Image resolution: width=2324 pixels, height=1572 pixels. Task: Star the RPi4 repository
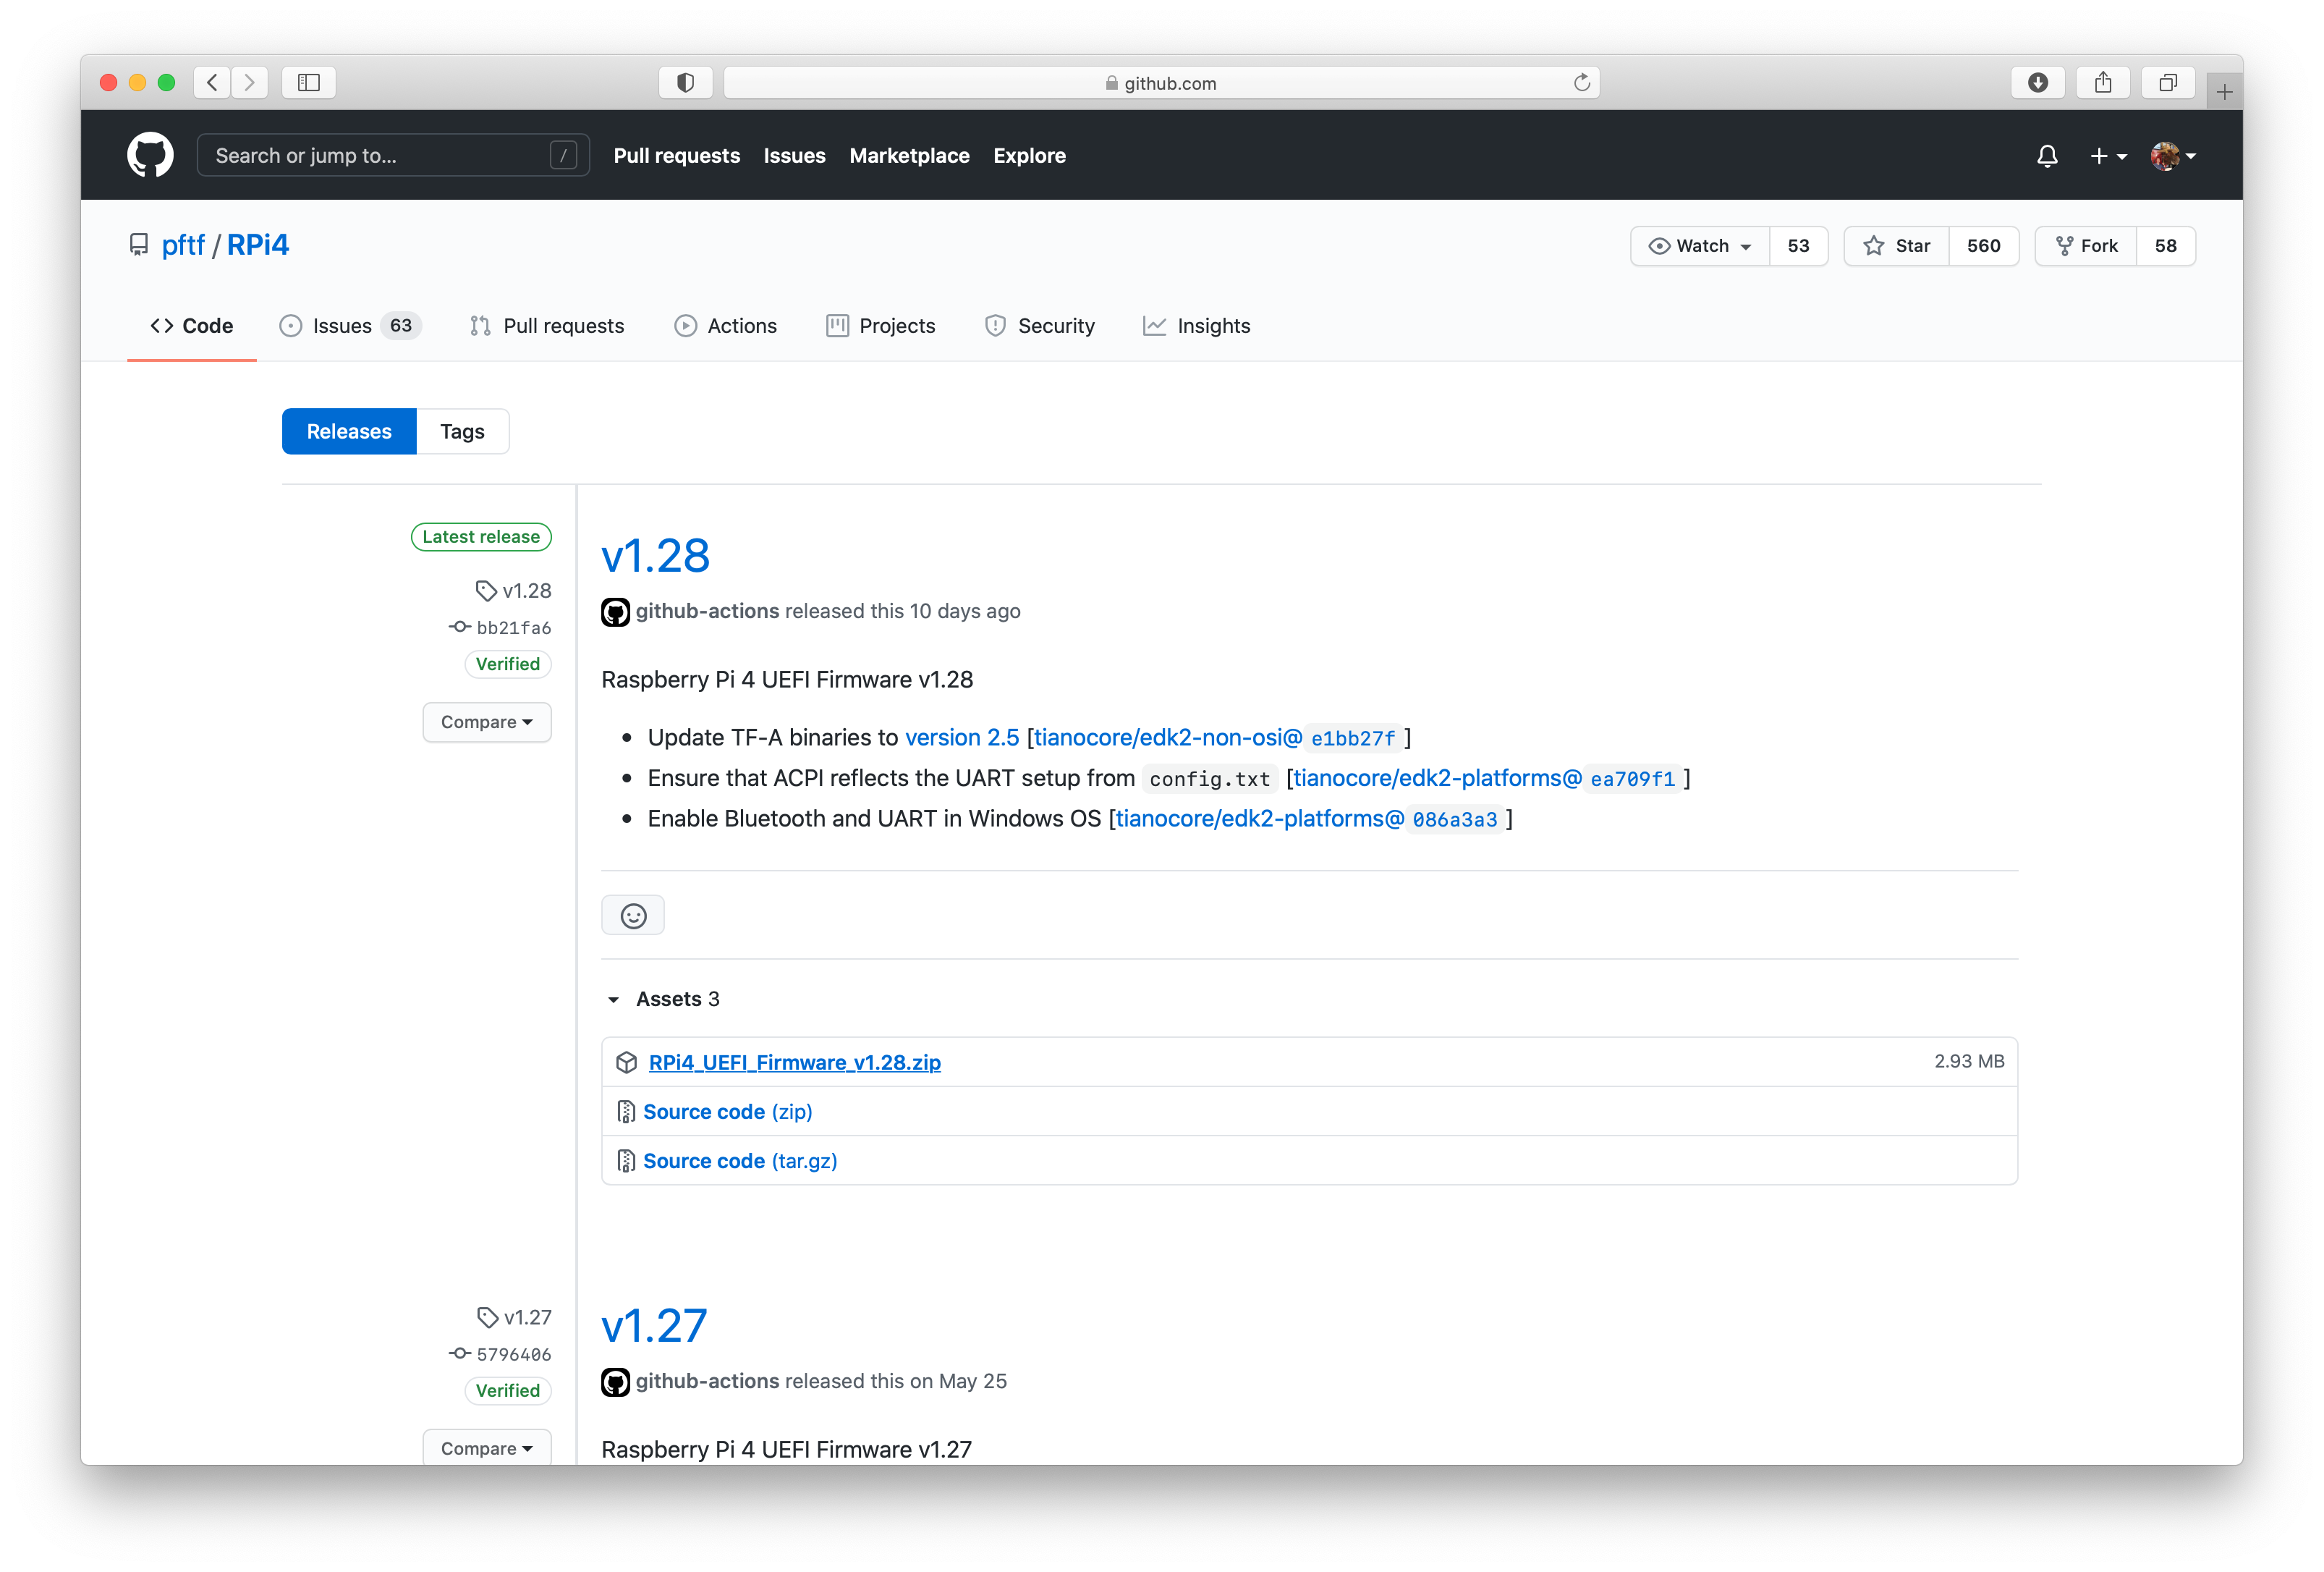point(1897,246)
